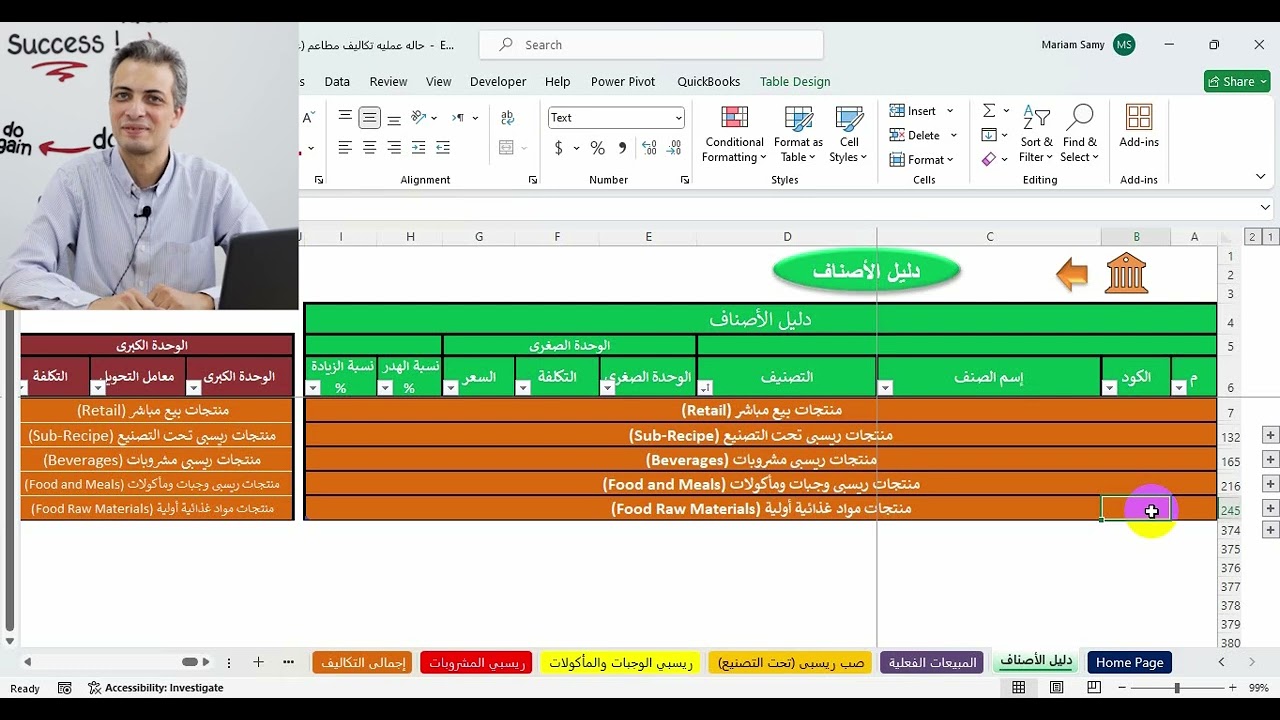This screenshot has height=720, width=1280.
Task: Switch to Page Break Preview
Action: coord(1094,688)
